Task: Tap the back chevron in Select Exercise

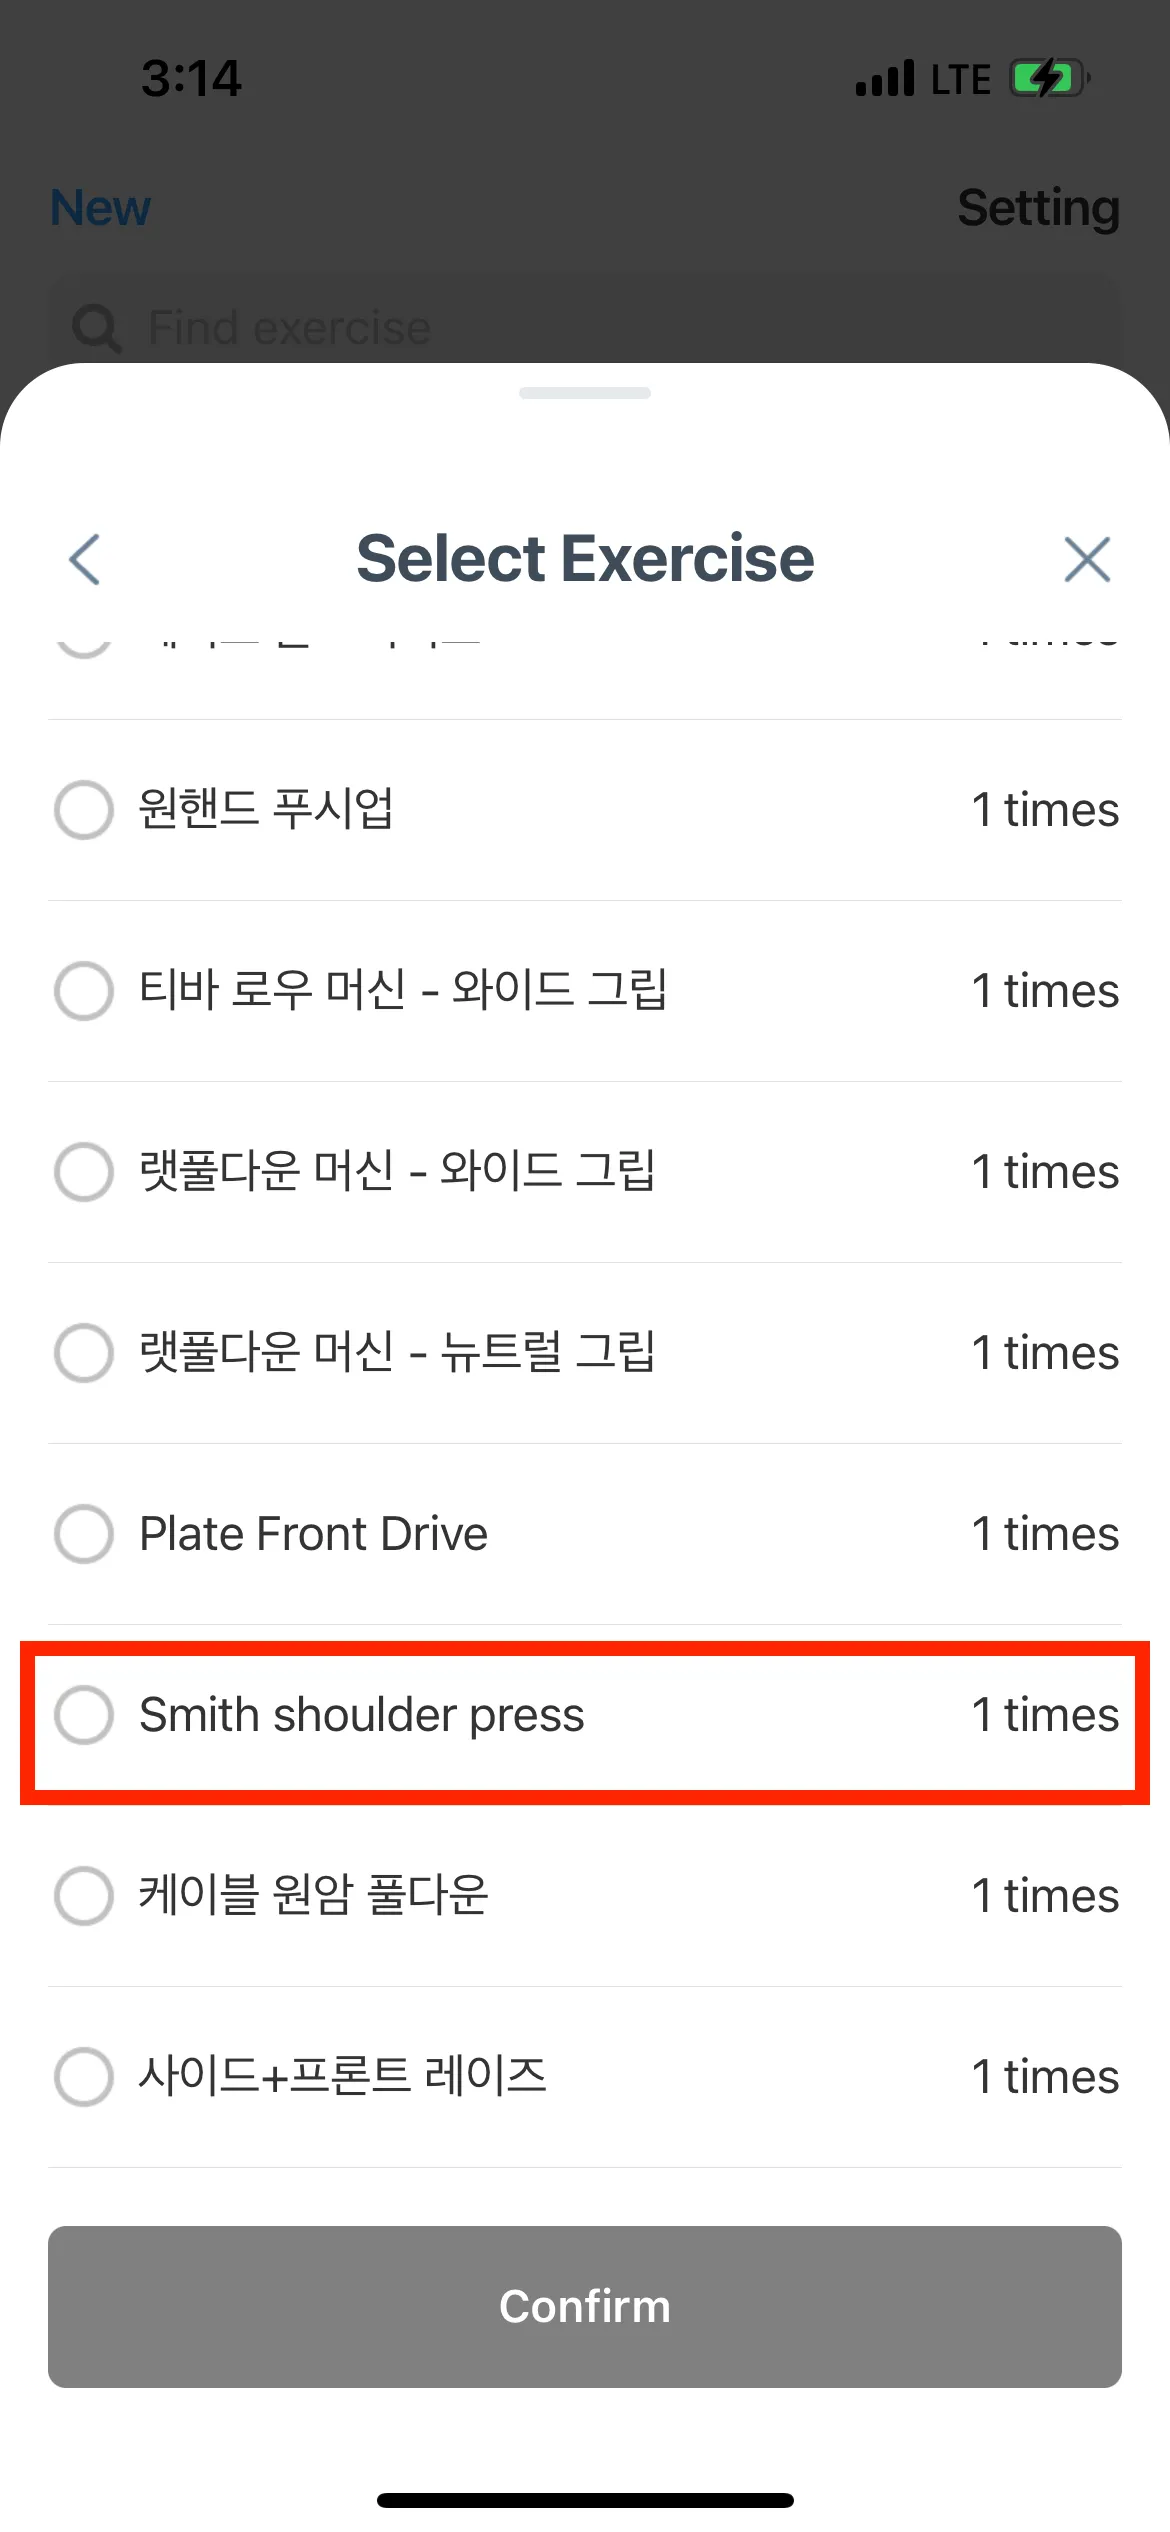Action: coord(85,559)
